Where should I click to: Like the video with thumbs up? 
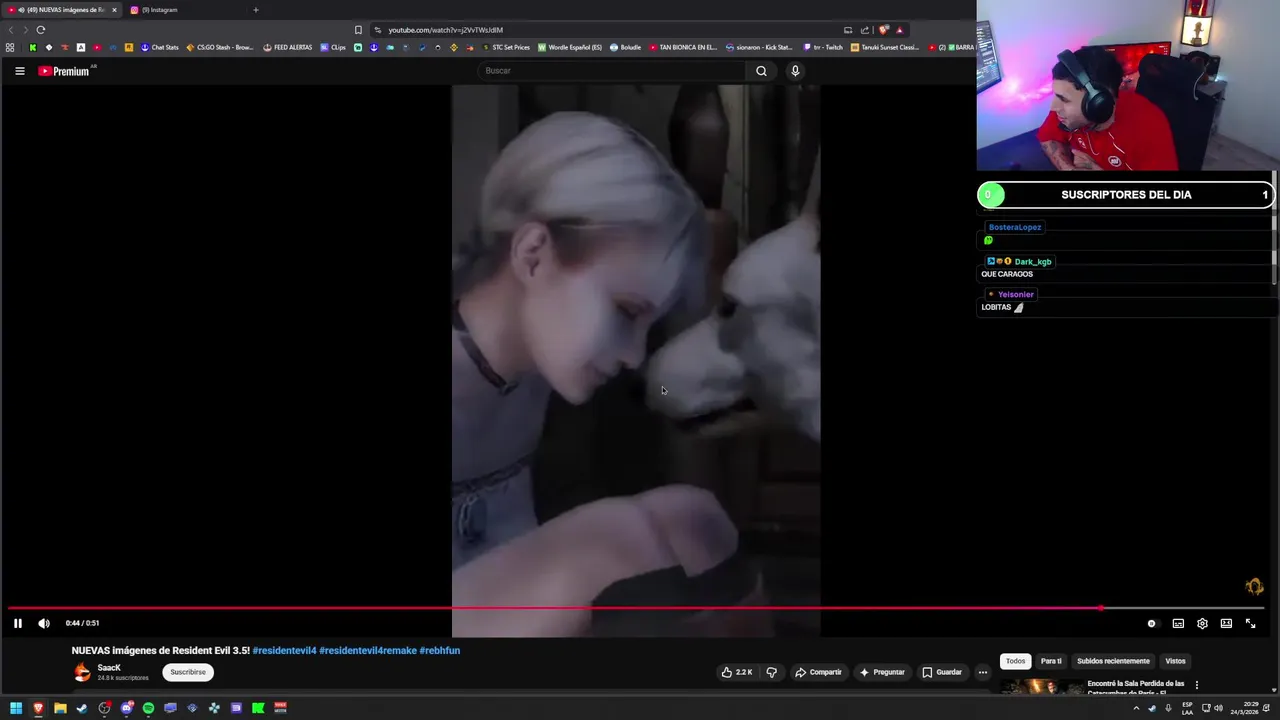coord(737,672)
